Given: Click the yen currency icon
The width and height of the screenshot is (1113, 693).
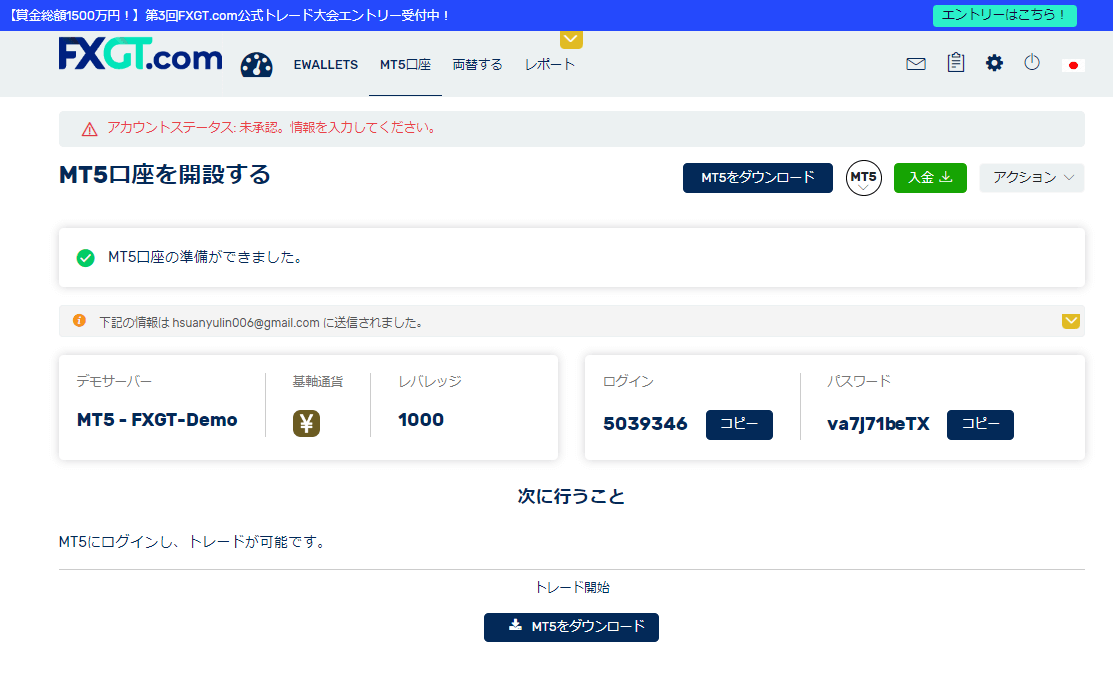Looking at the screenshot, I should pos(306,424).
